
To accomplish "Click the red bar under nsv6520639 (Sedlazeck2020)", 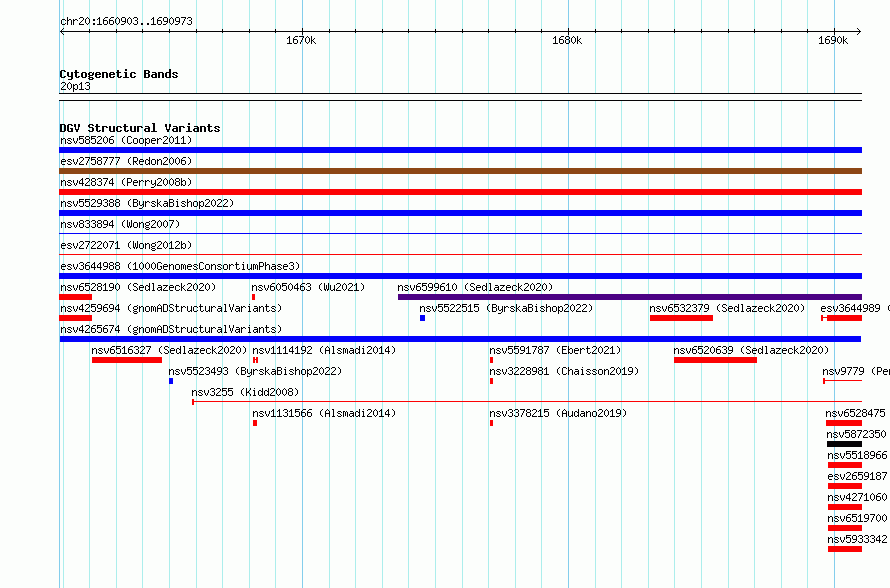I will pyautogui.click(x=715, y=360).
